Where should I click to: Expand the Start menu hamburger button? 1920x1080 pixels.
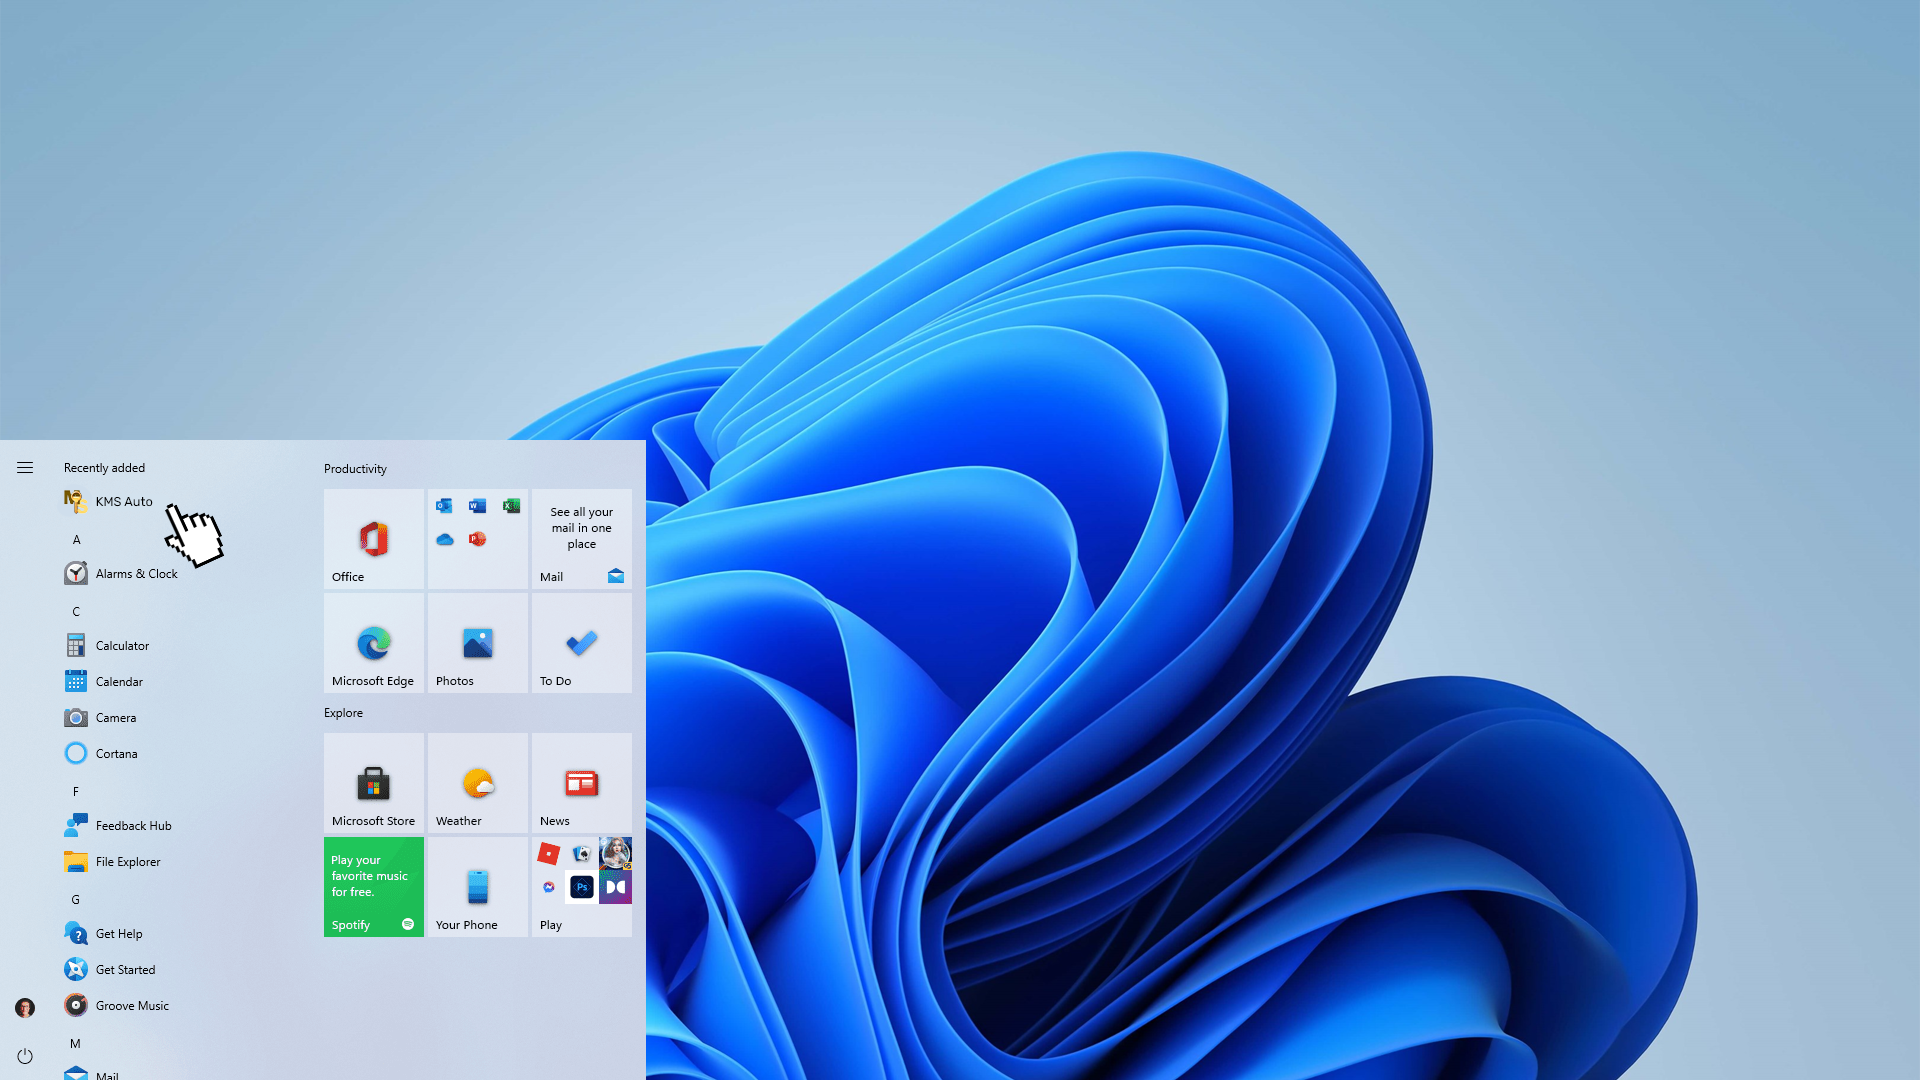pos(25,467)
